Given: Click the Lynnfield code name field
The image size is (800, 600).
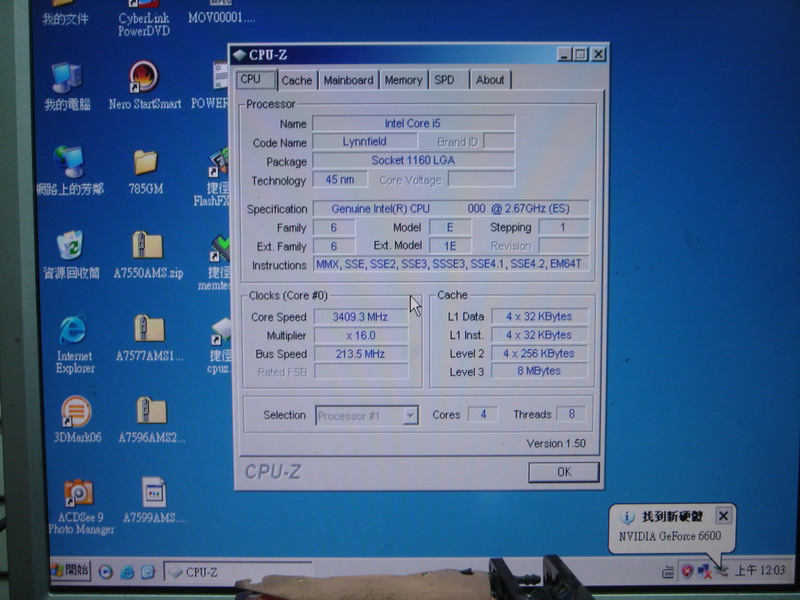Looking at the screenshot, I should [x=365, y=141].
